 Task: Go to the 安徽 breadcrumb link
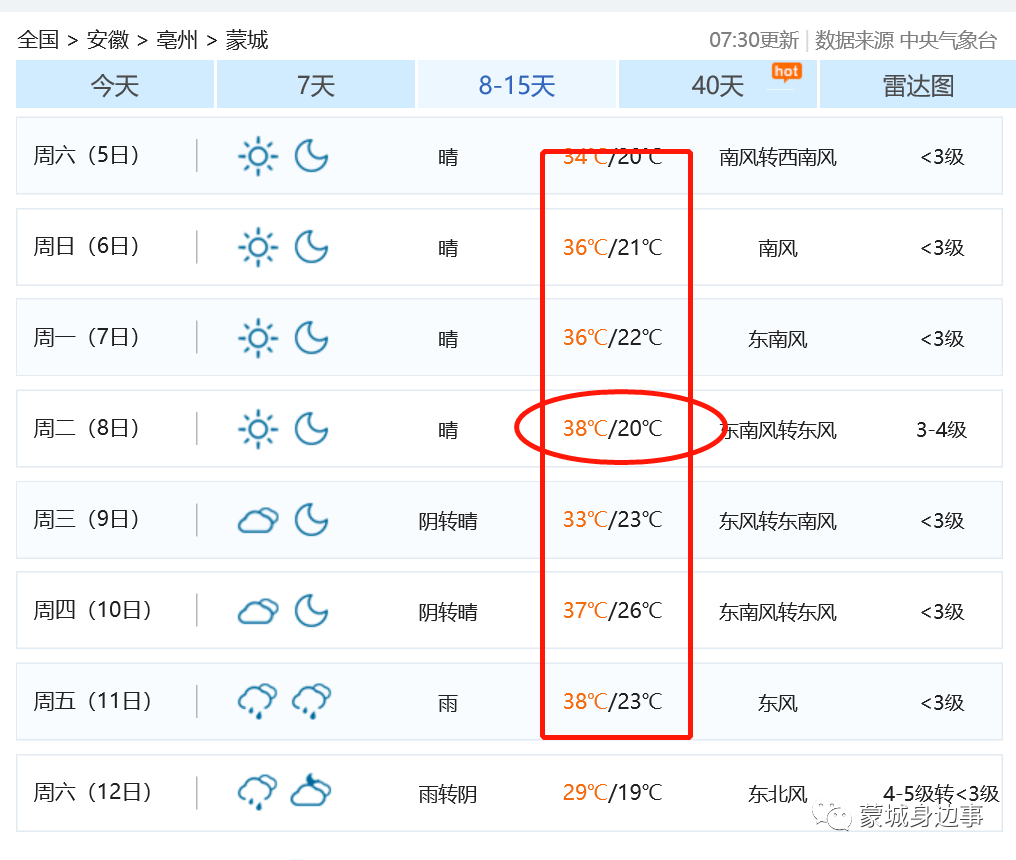tap(108, 40)
